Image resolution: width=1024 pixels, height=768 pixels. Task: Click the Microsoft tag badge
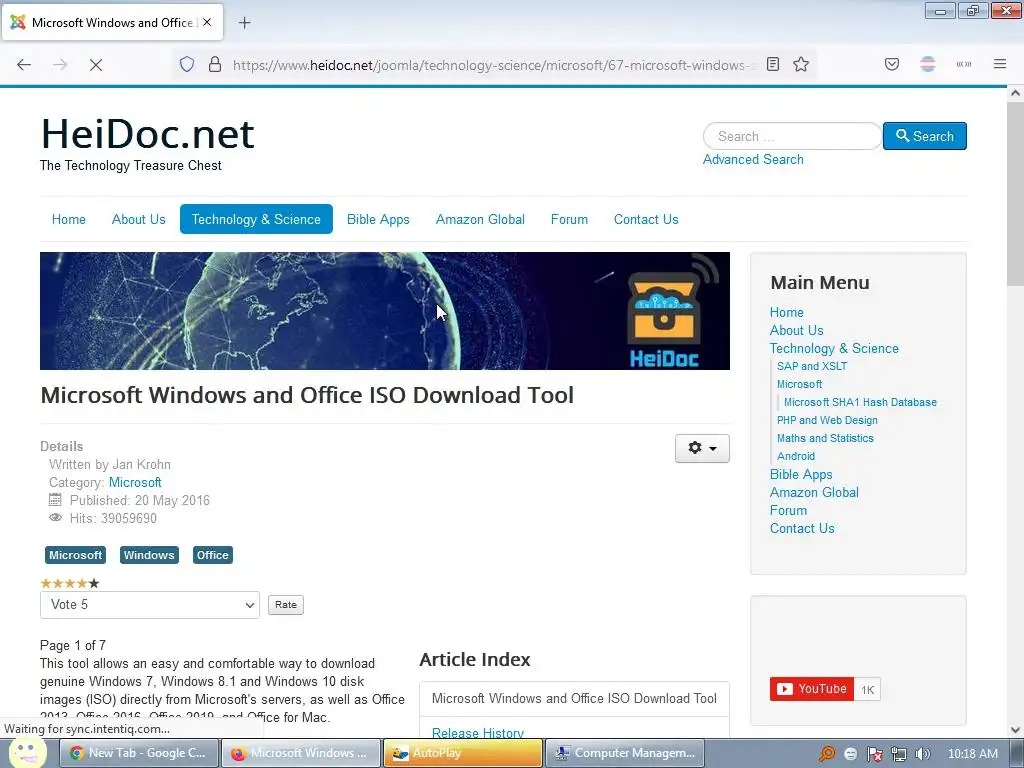click(x=75, y=555)
